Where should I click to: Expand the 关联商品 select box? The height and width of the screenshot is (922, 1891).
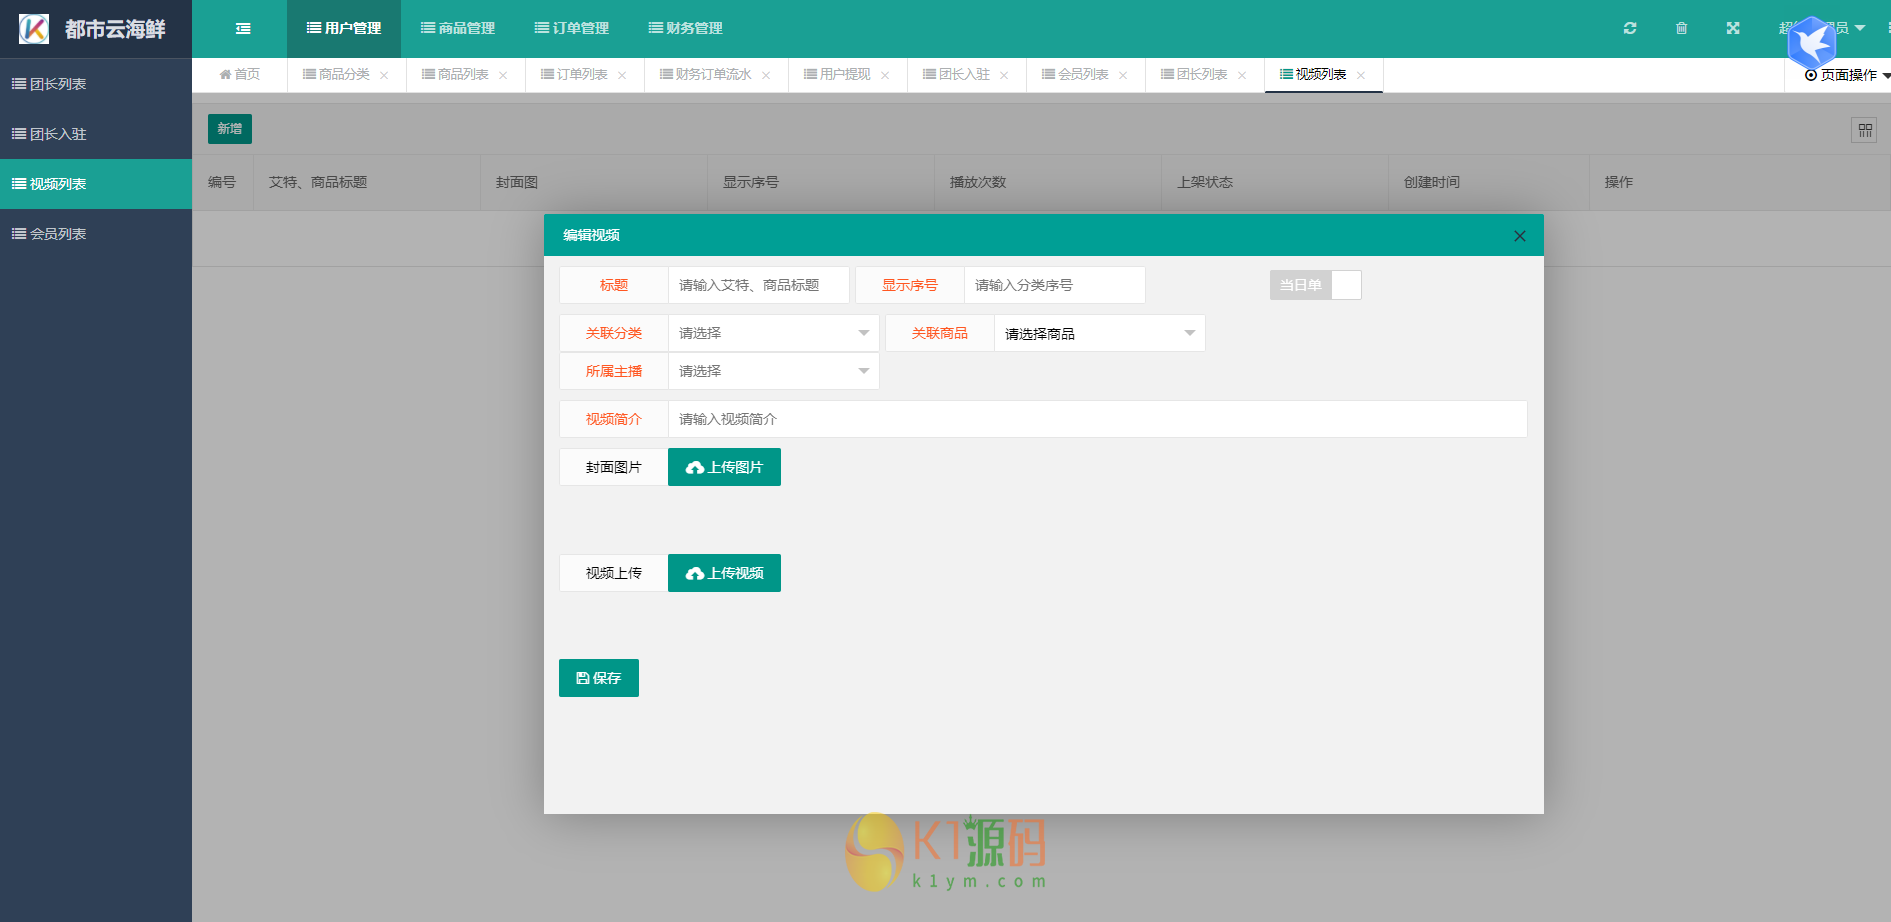1098,333
